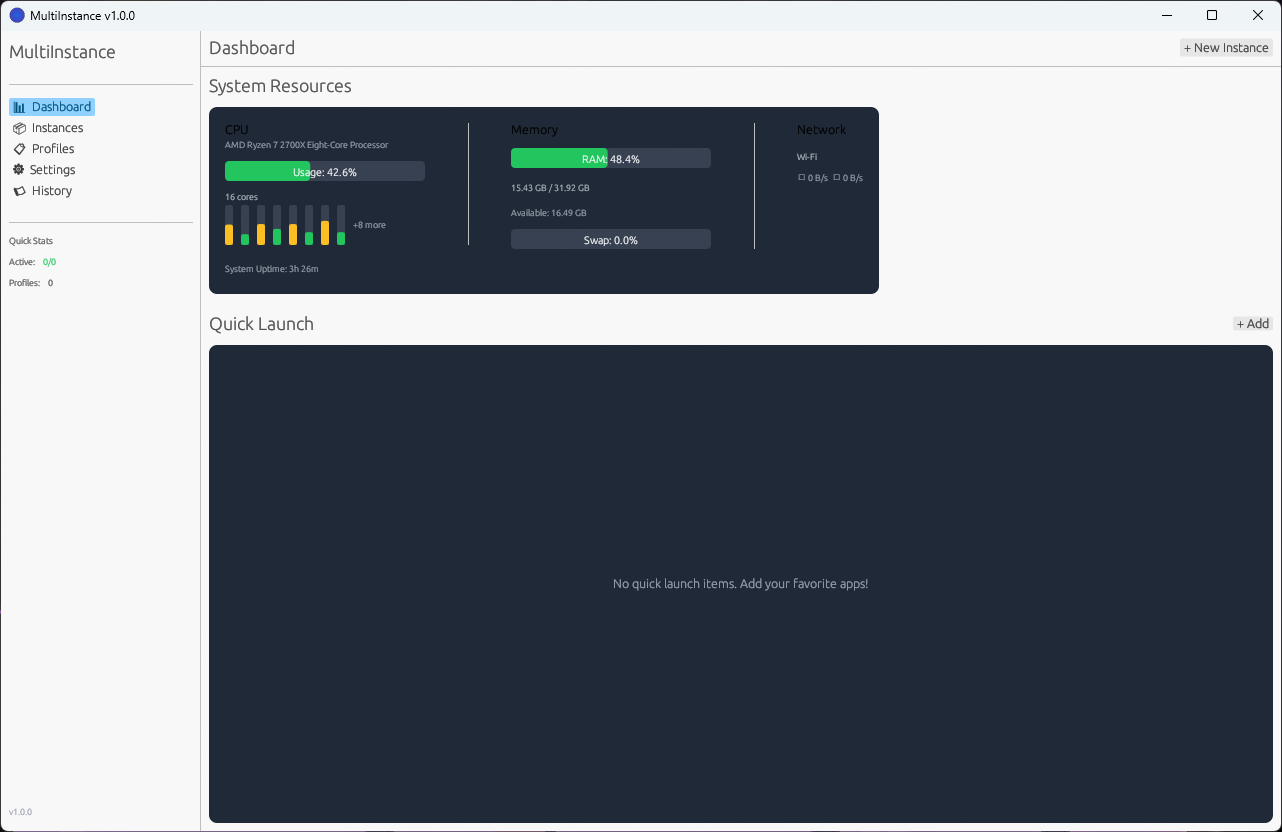
Task: Click the Wi-Fi label in Network panel
Action: [806, 156]
